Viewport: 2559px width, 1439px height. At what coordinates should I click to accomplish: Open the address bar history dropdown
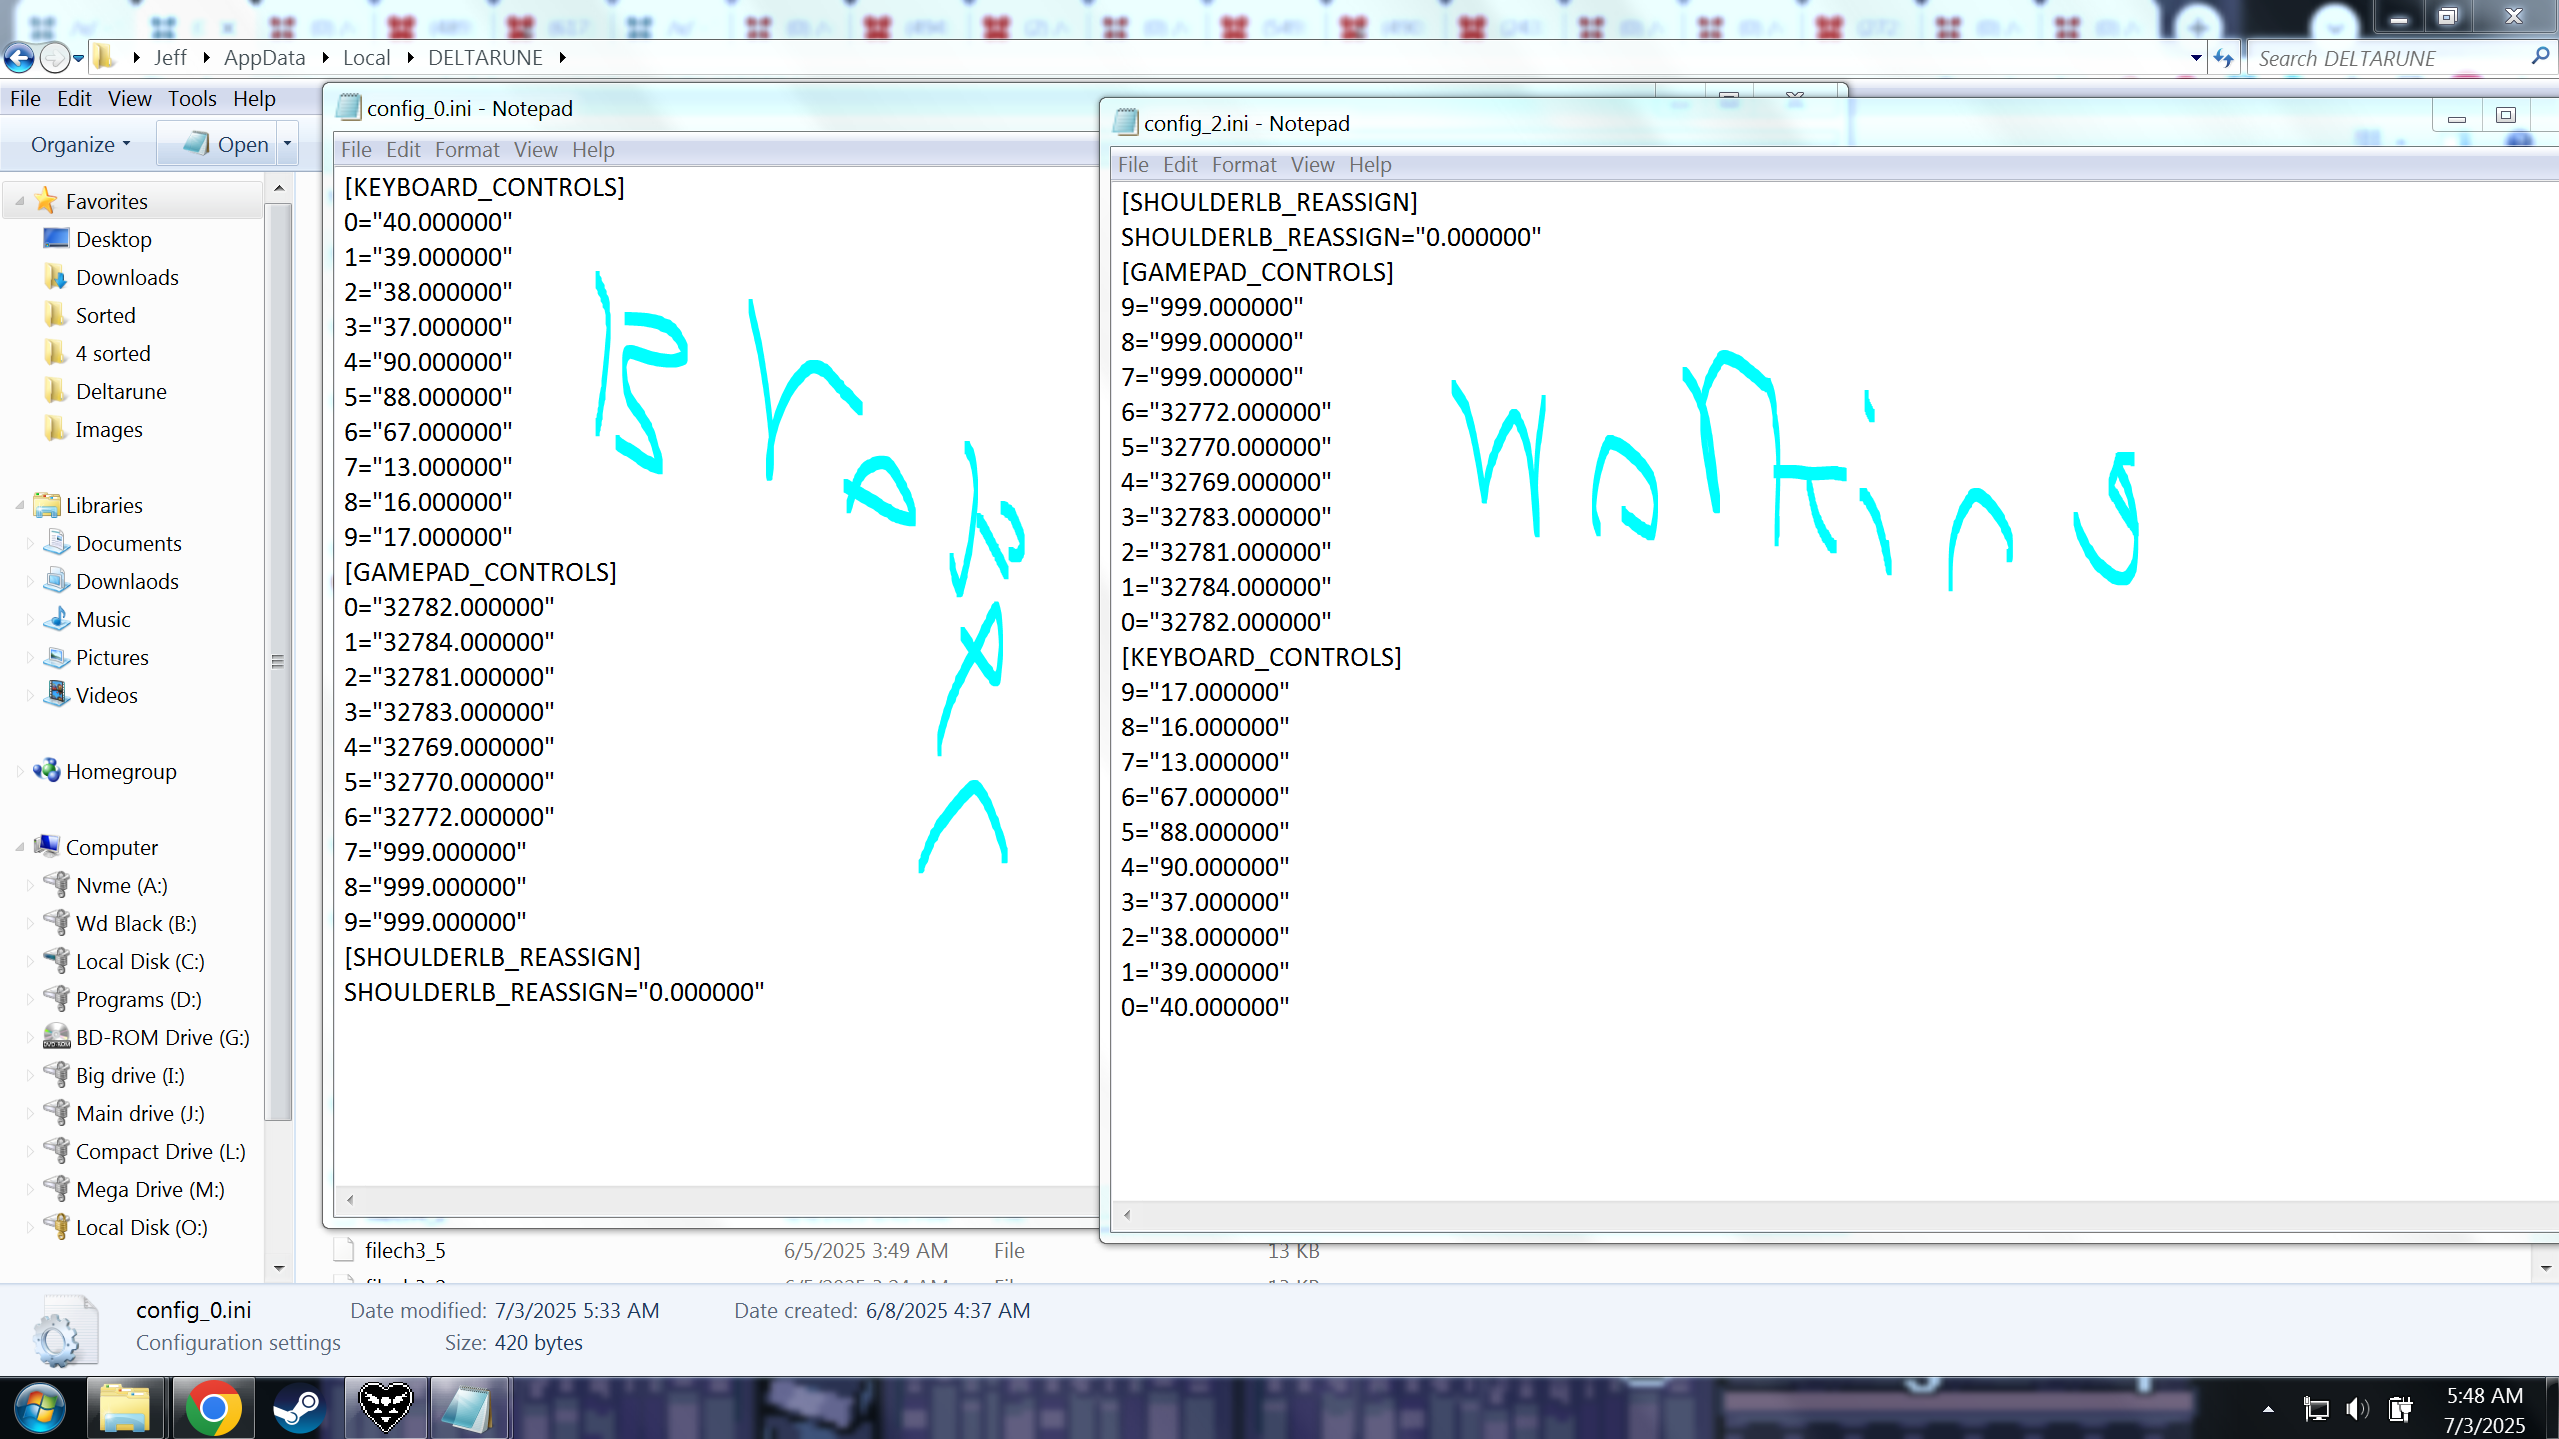coord(2195,58)
